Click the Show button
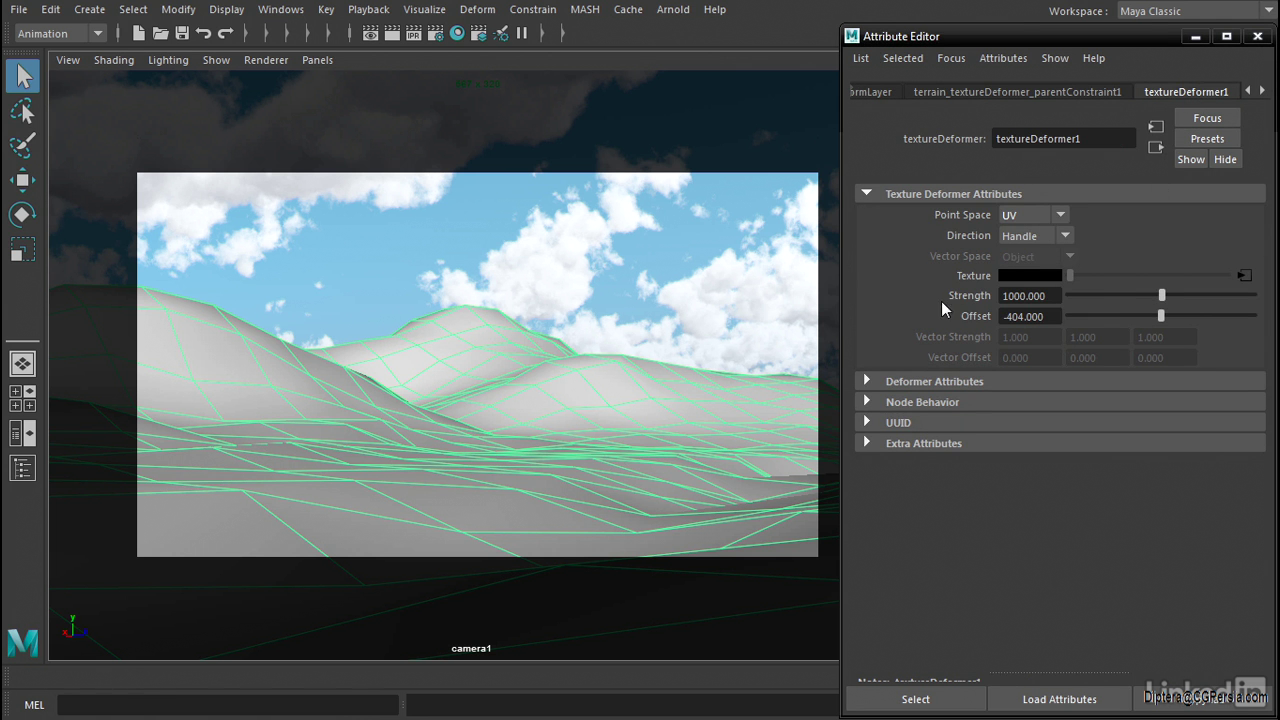This screenshot has width=1280, height=720. pos(1191,160)
